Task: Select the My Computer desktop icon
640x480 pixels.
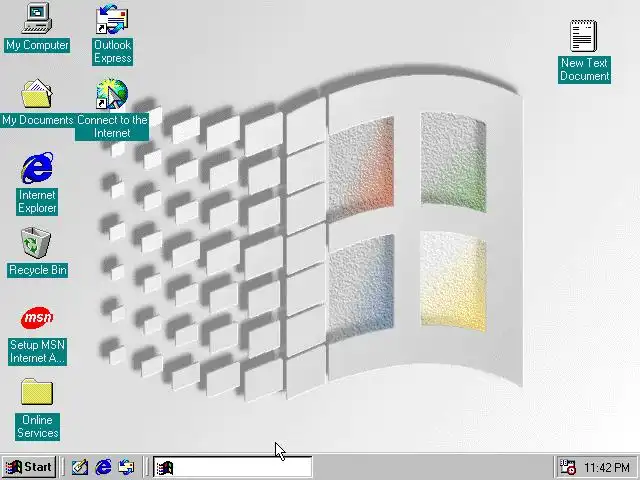Action: point(37,18)
